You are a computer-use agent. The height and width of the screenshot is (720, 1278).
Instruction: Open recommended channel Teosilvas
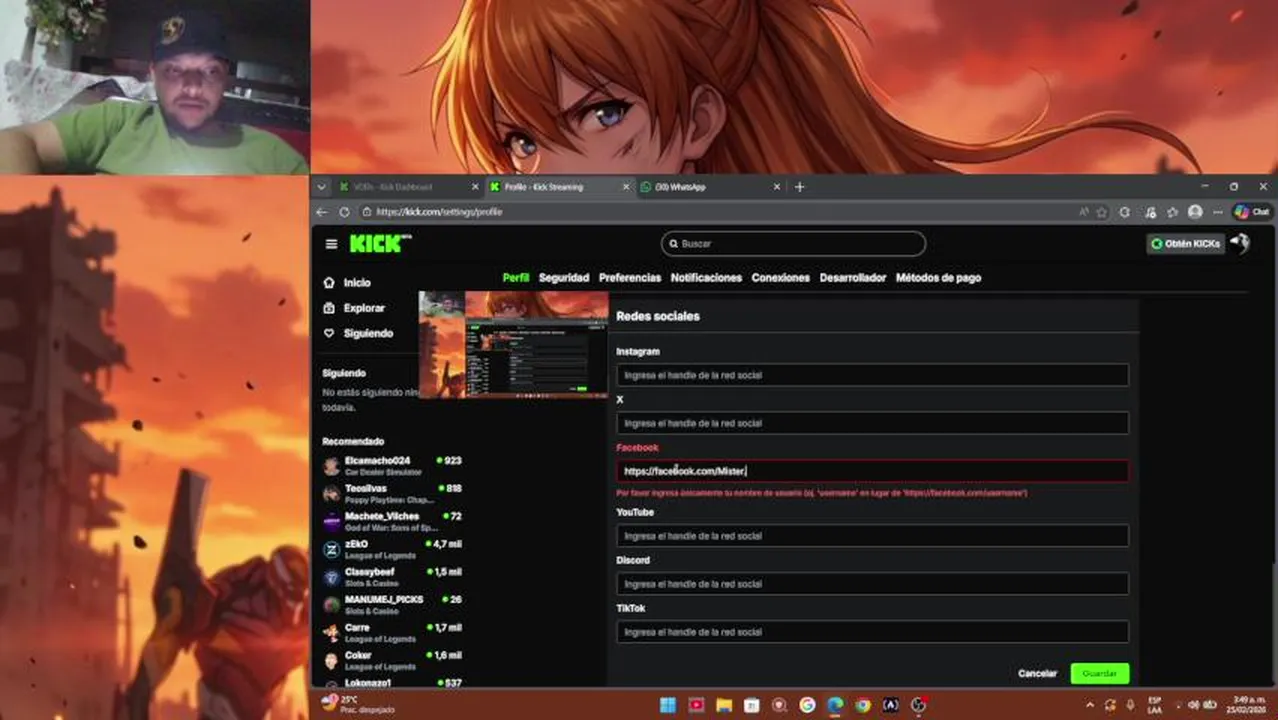pos(392,493)
